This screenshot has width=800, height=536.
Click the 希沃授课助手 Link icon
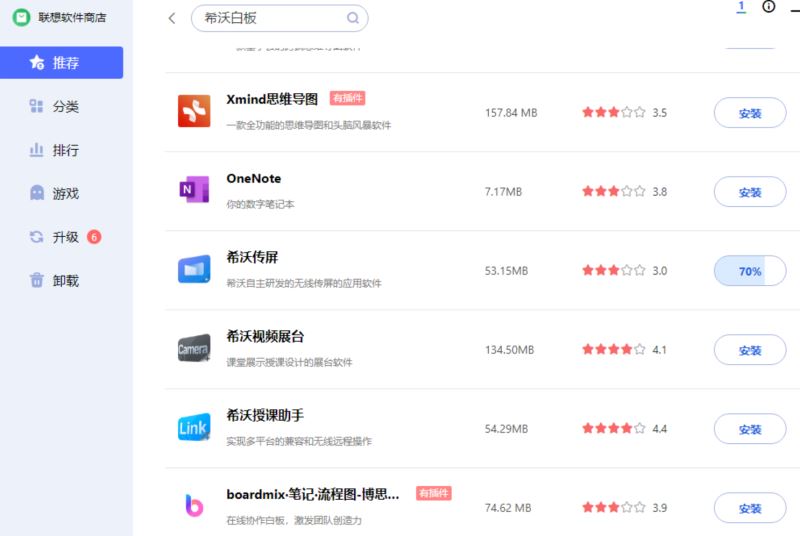point(194,427)
